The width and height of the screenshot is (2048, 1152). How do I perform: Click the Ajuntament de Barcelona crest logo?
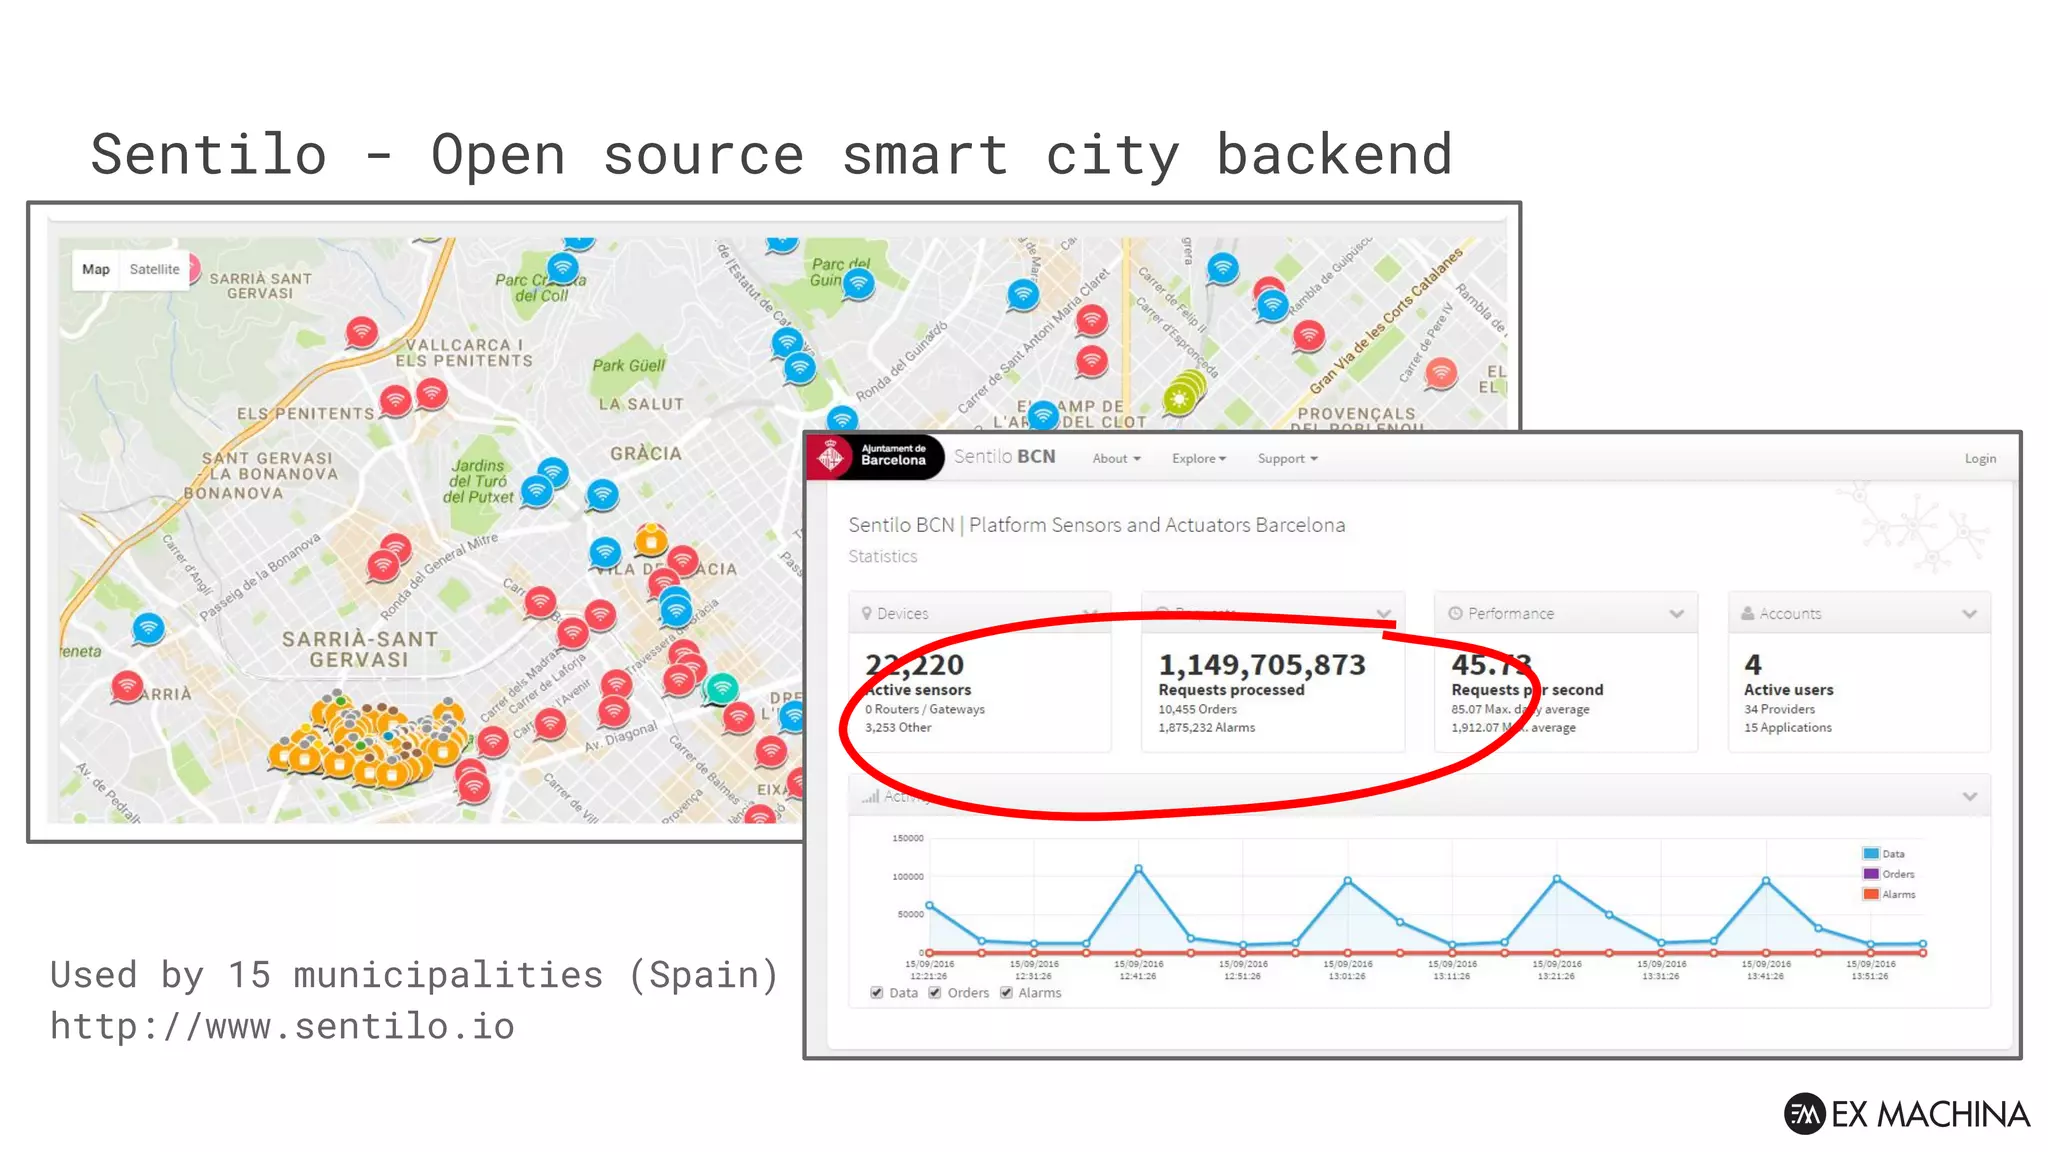(x=831, y=456)
